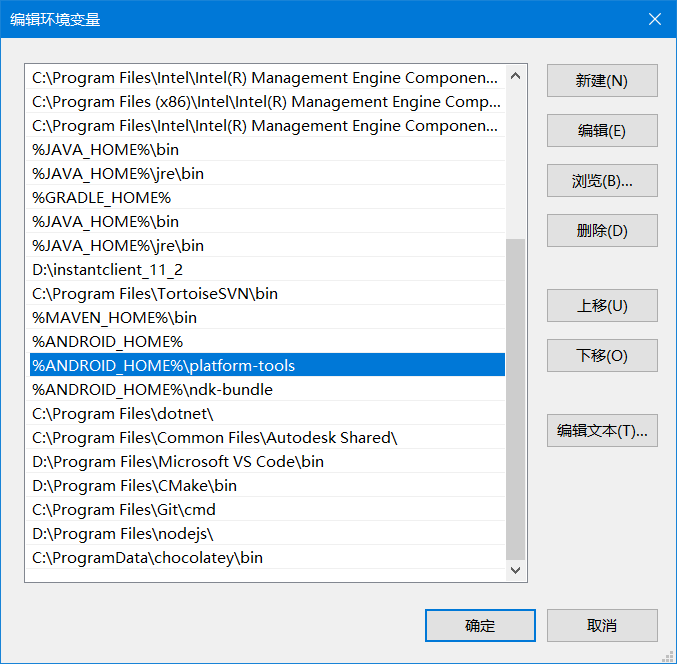The width and height of the screenshot is (677, 664).
Task: Select the C:\Program Files\dotnet\ entry
Action: (267, 414)
